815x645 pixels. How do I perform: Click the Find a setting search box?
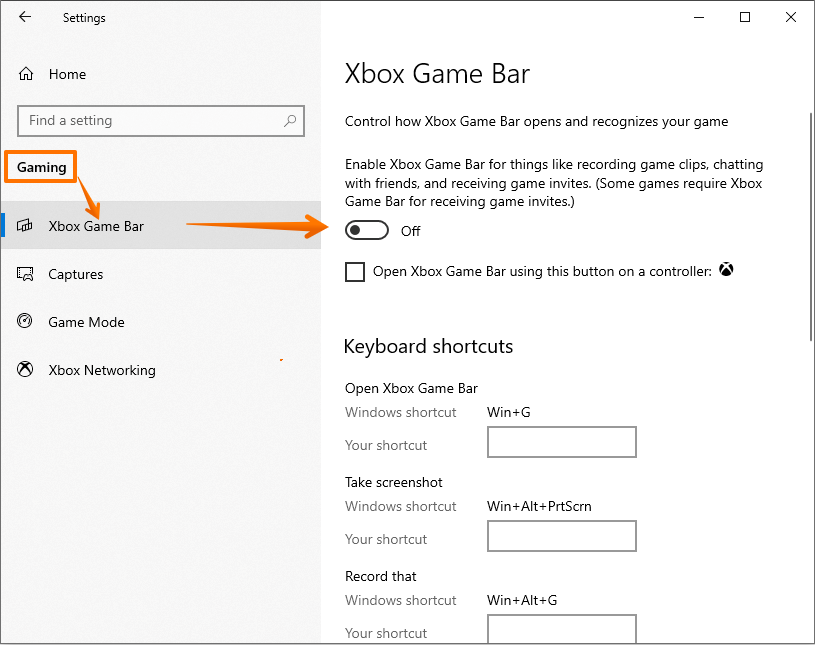(x=150, y=121)
